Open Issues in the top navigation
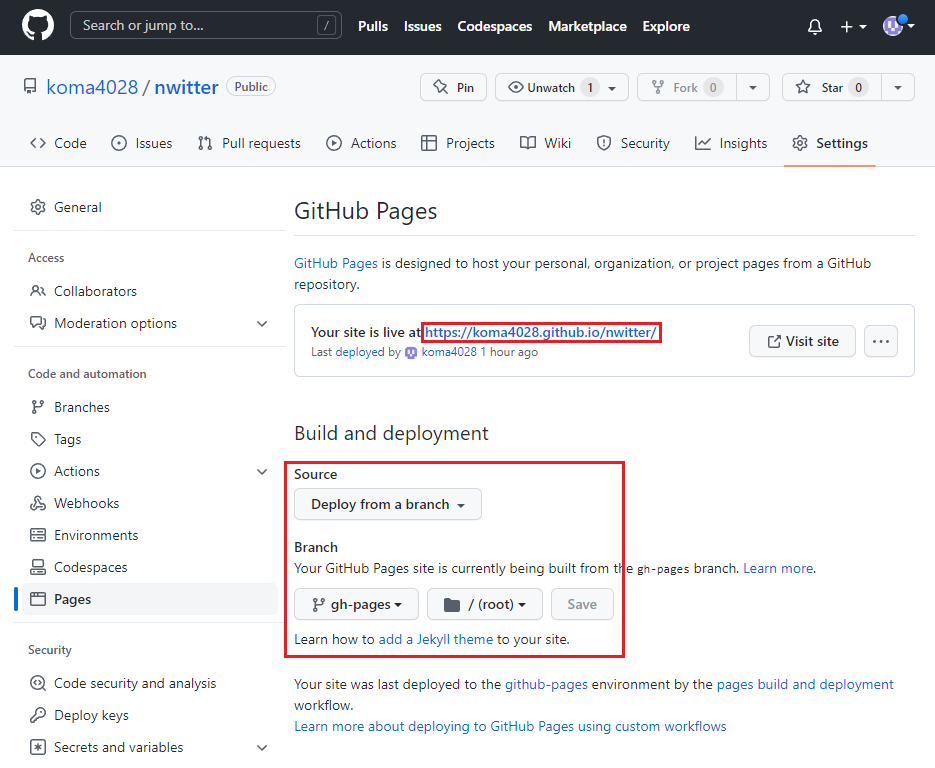The width and height of the screenshot is (935, 768). tap(423, 26)
